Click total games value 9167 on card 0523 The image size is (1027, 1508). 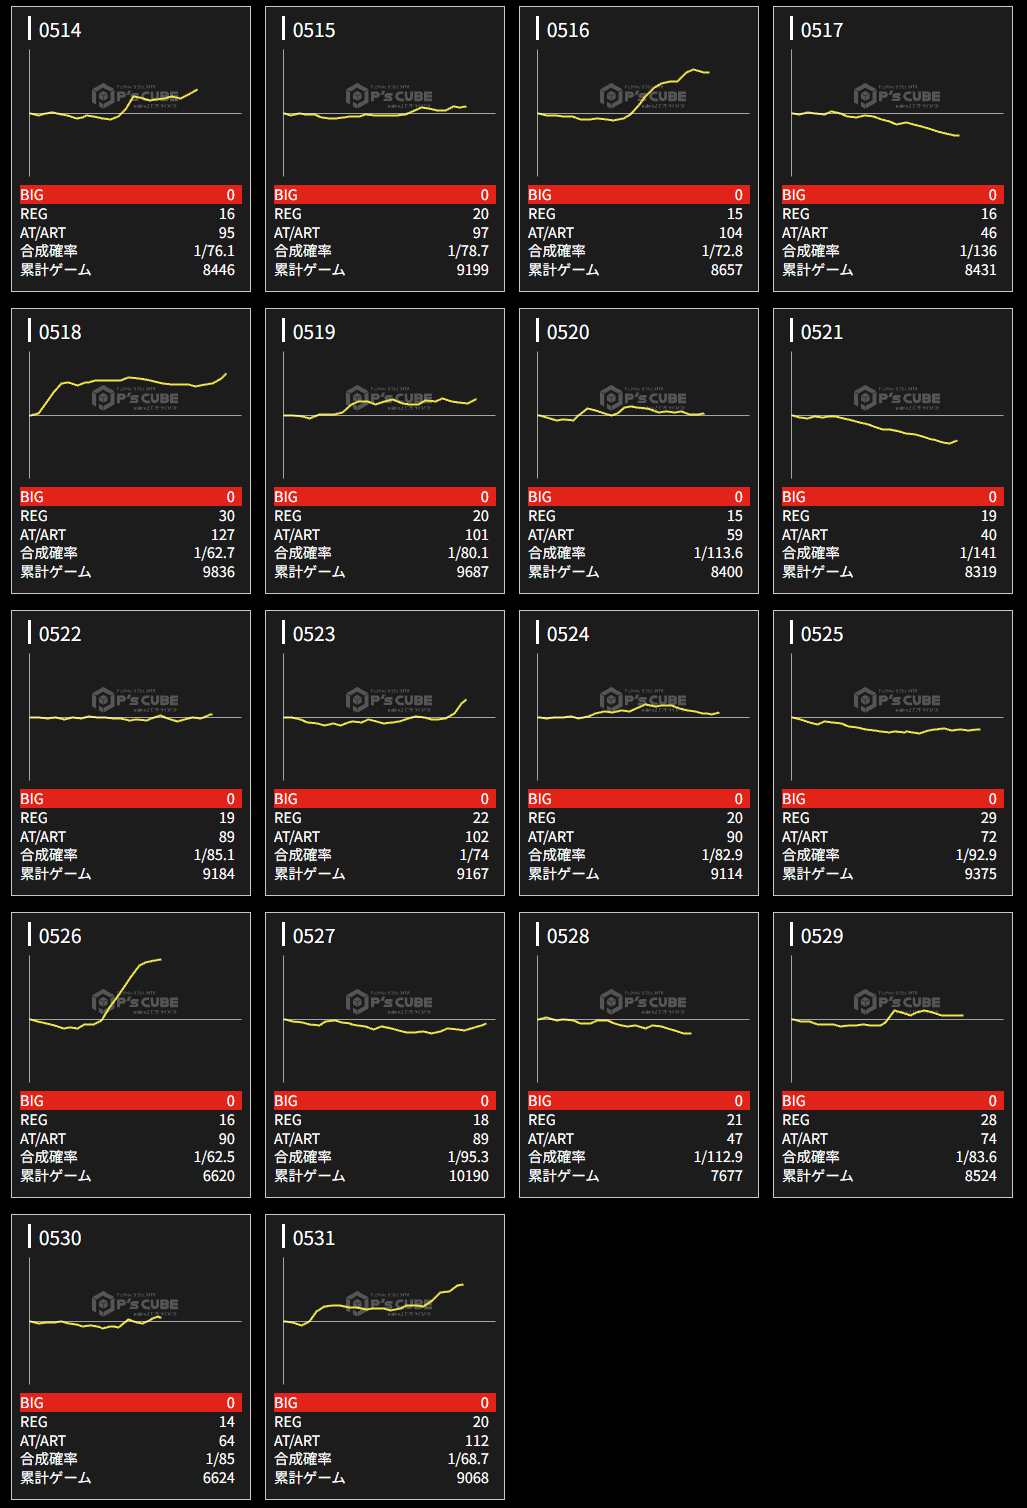[473, 874]
